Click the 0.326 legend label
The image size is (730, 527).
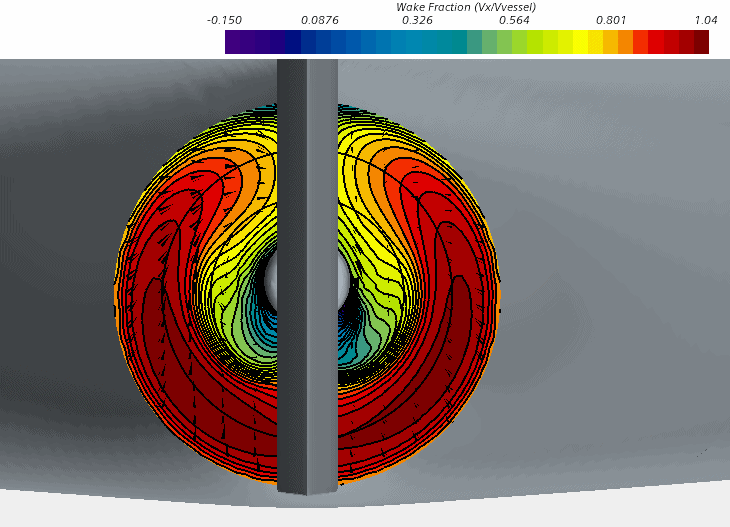pos(417,20)
